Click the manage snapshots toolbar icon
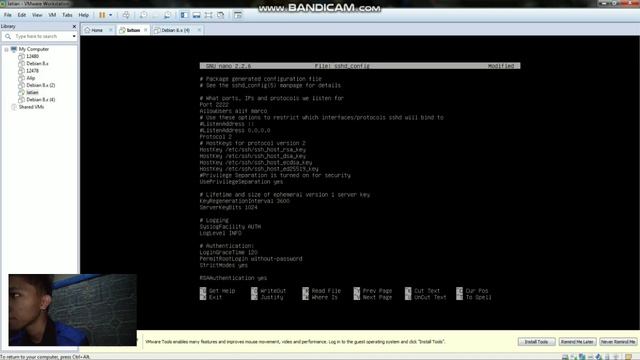640x360 pixels. tap(167, 15)
